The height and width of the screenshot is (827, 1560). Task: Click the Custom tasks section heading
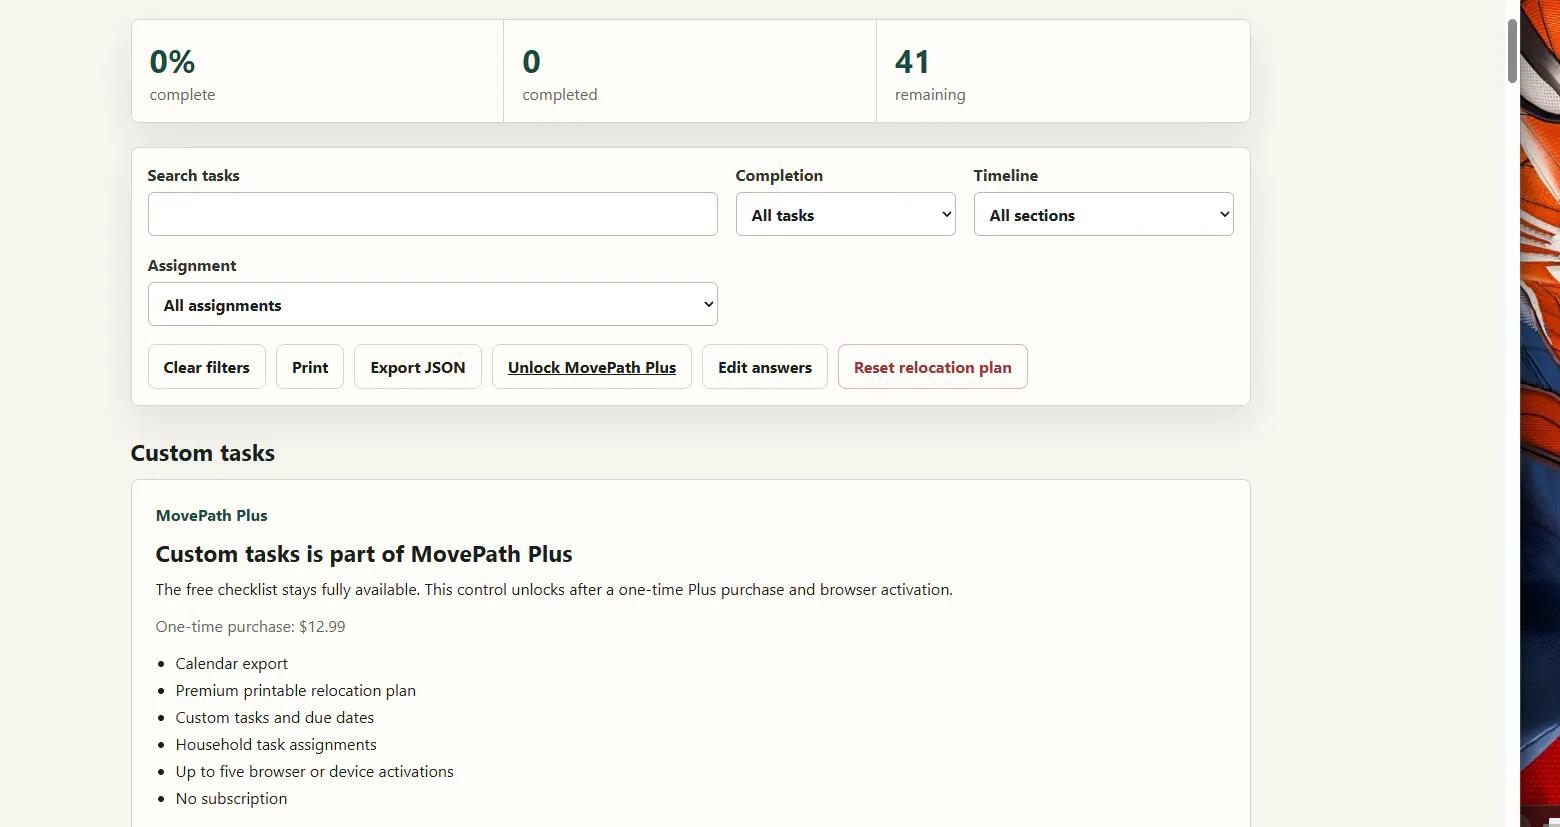pos(203,453)
